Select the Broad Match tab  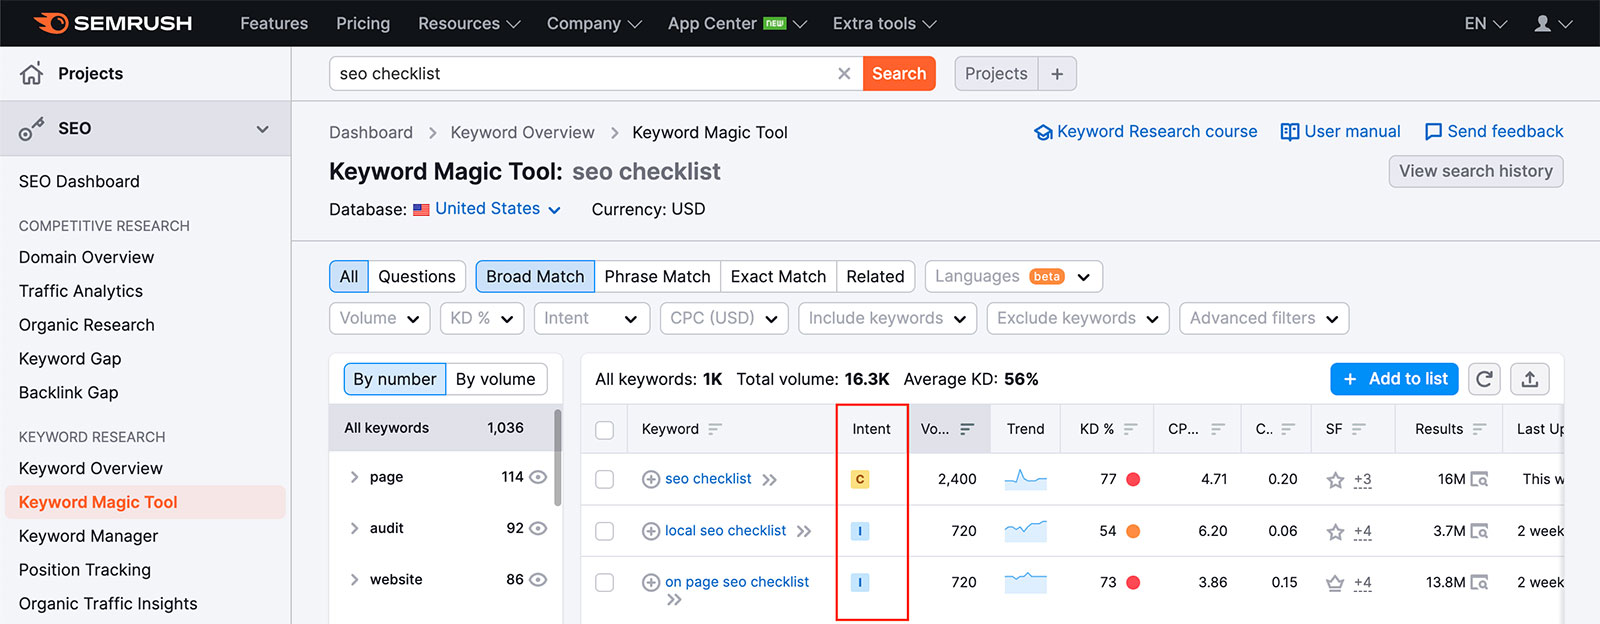[x=535, y=276]
